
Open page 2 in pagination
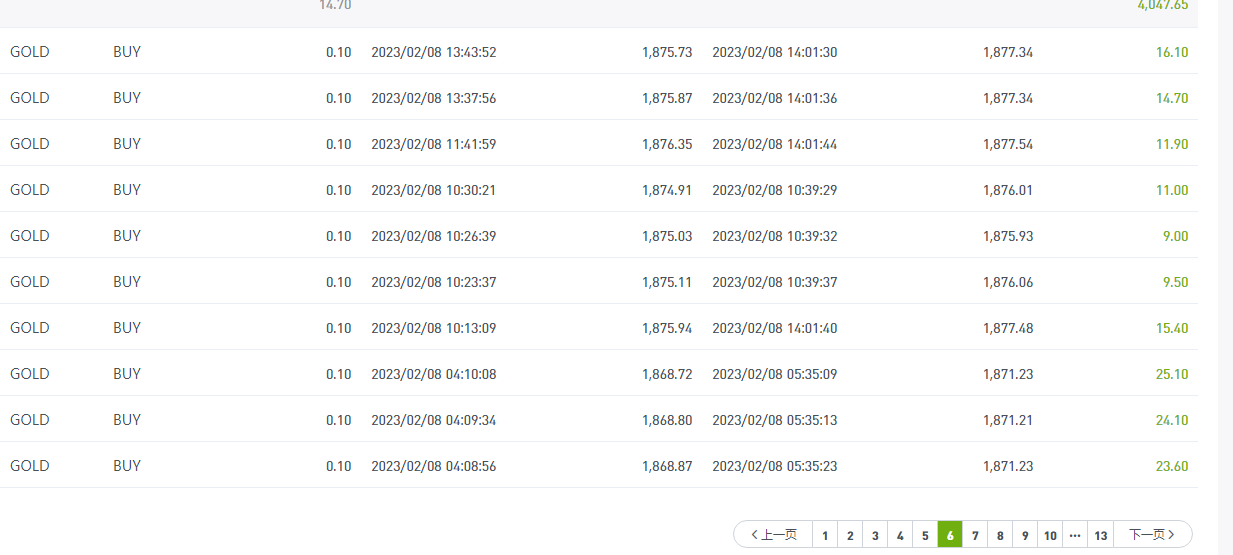tap(850, 535)
